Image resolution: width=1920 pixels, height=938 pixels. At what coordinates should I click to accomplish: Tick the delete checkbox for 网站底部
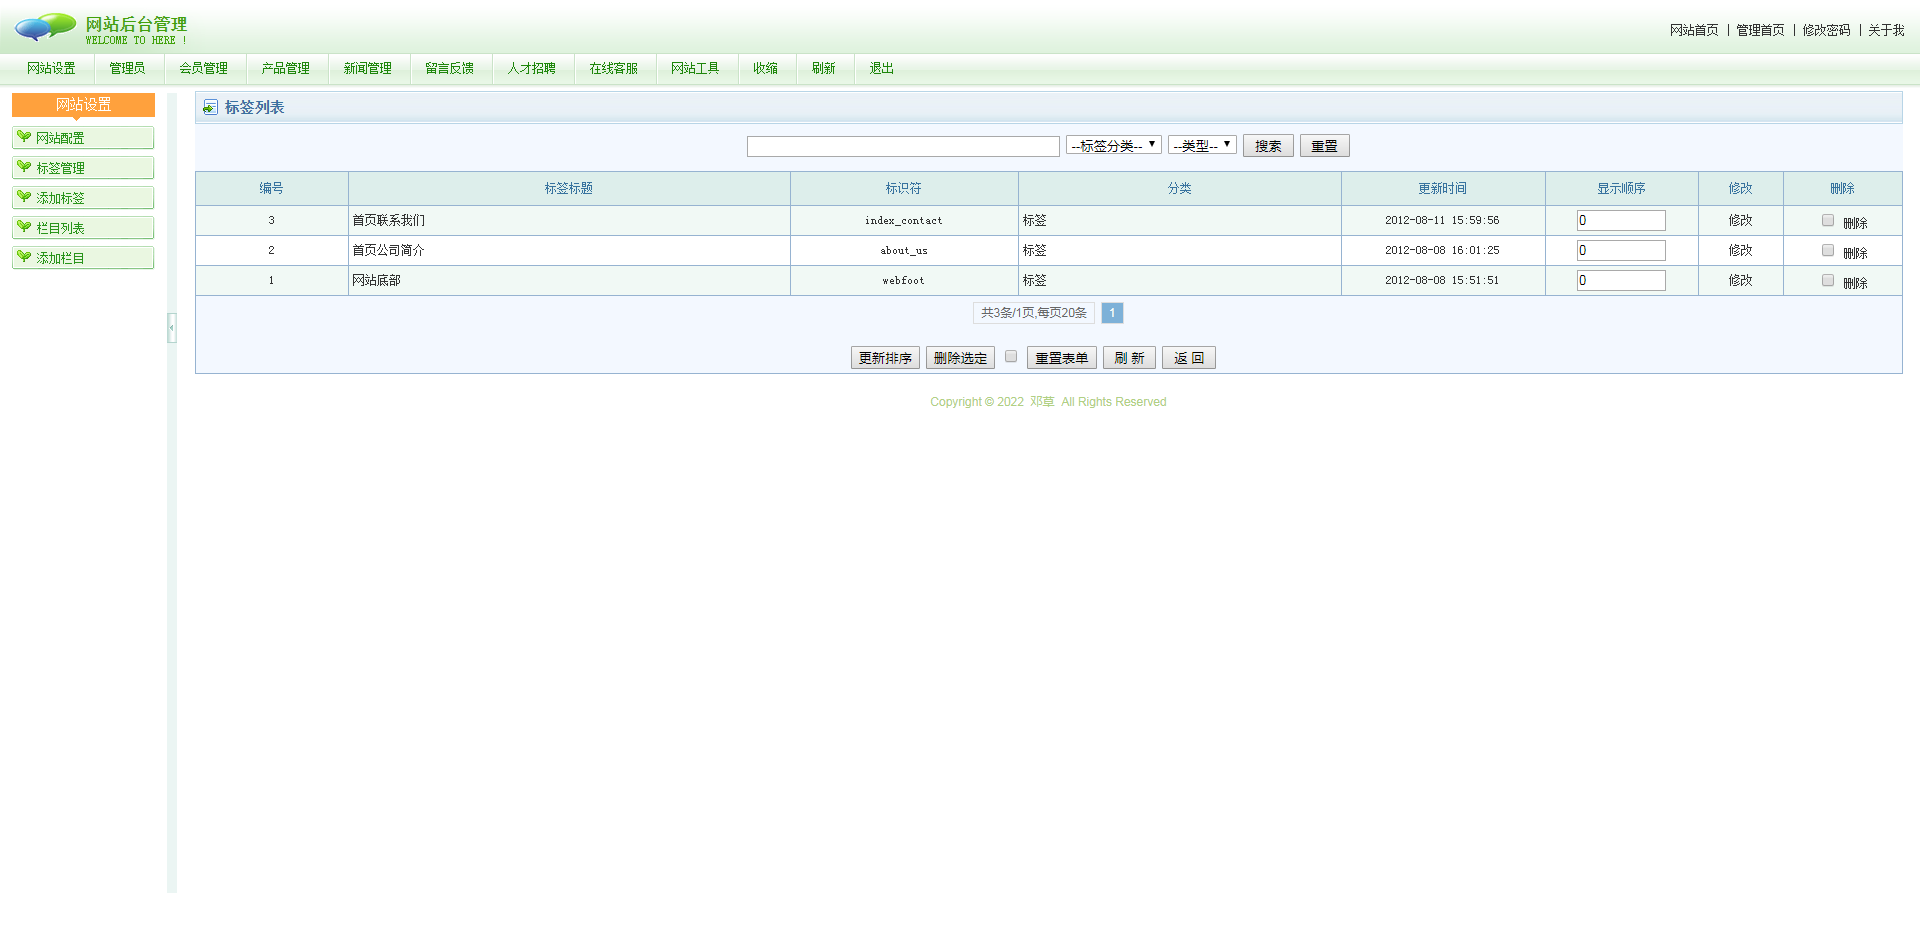click(x=1828, y=280)
